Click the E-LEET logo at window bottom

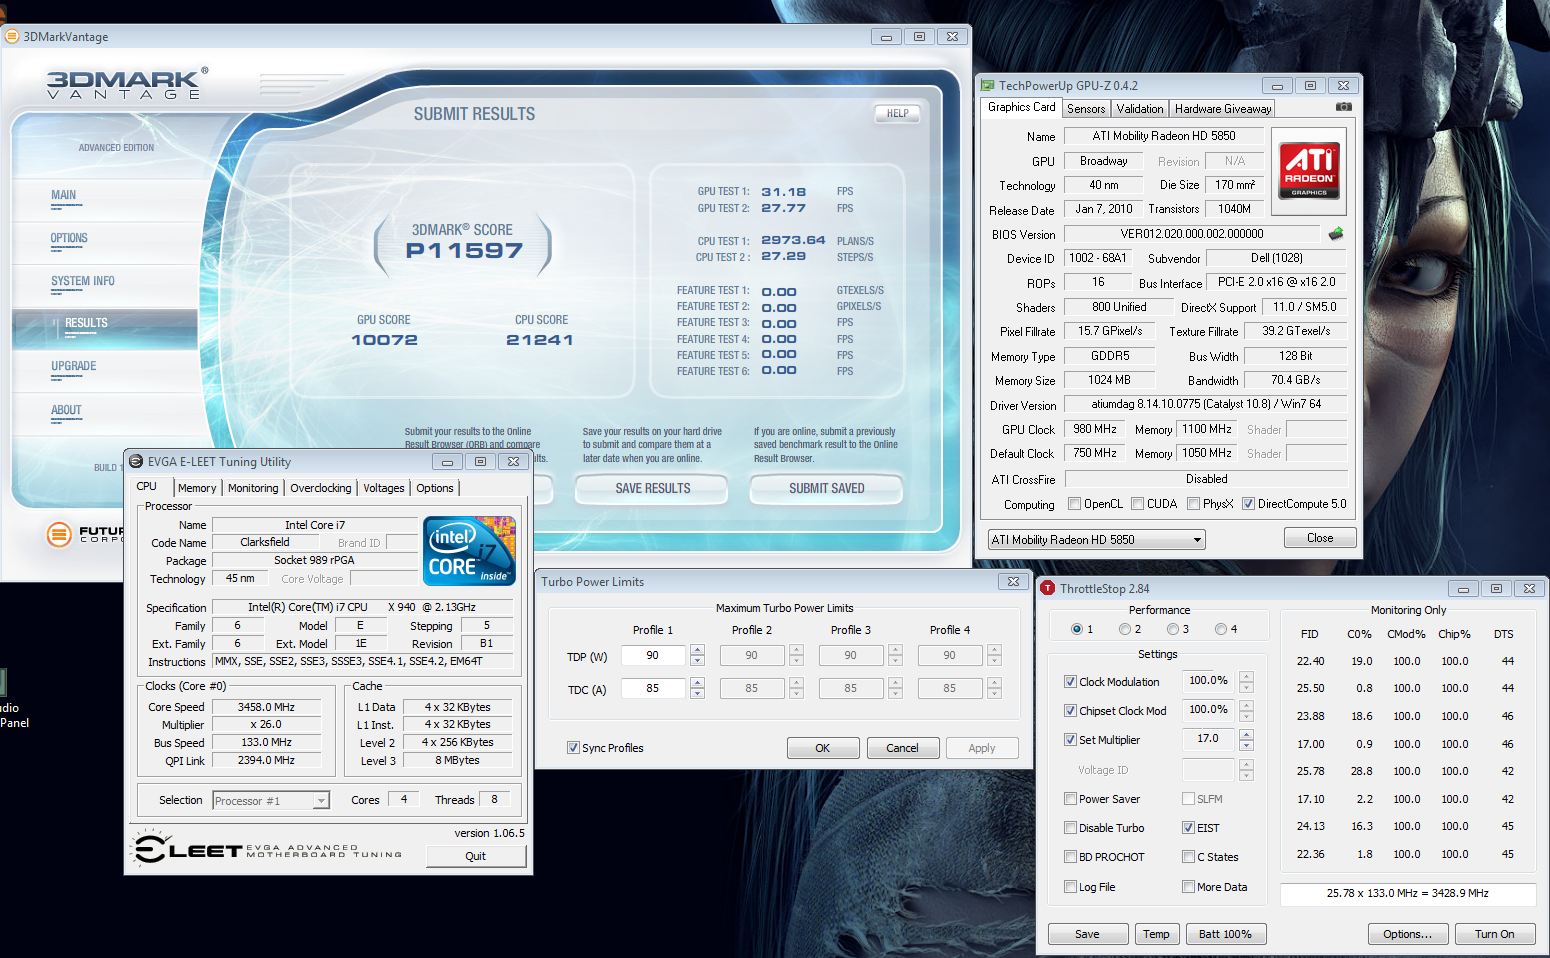pos(265,850)
